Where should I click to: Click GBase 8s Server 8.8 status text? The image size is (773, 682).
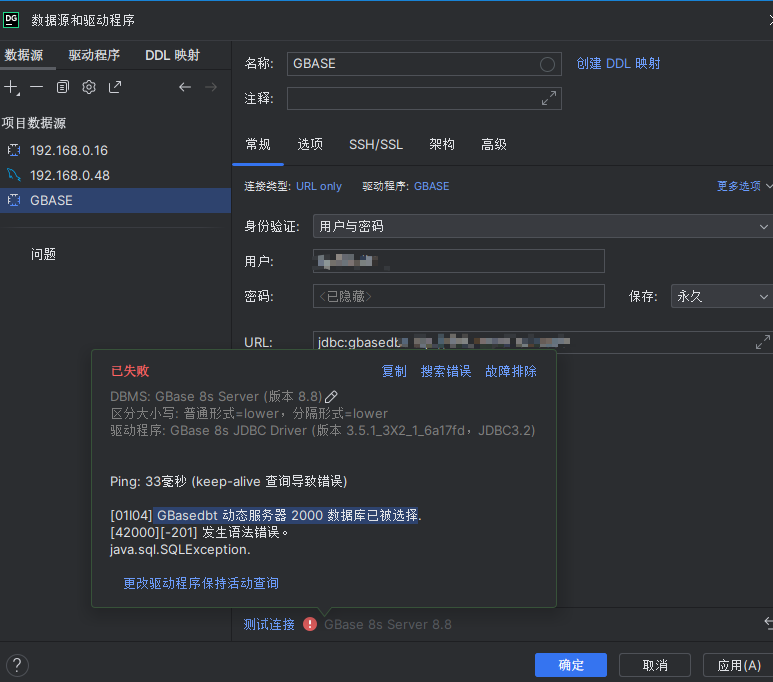pyautogui.click(x=388, y=625)
